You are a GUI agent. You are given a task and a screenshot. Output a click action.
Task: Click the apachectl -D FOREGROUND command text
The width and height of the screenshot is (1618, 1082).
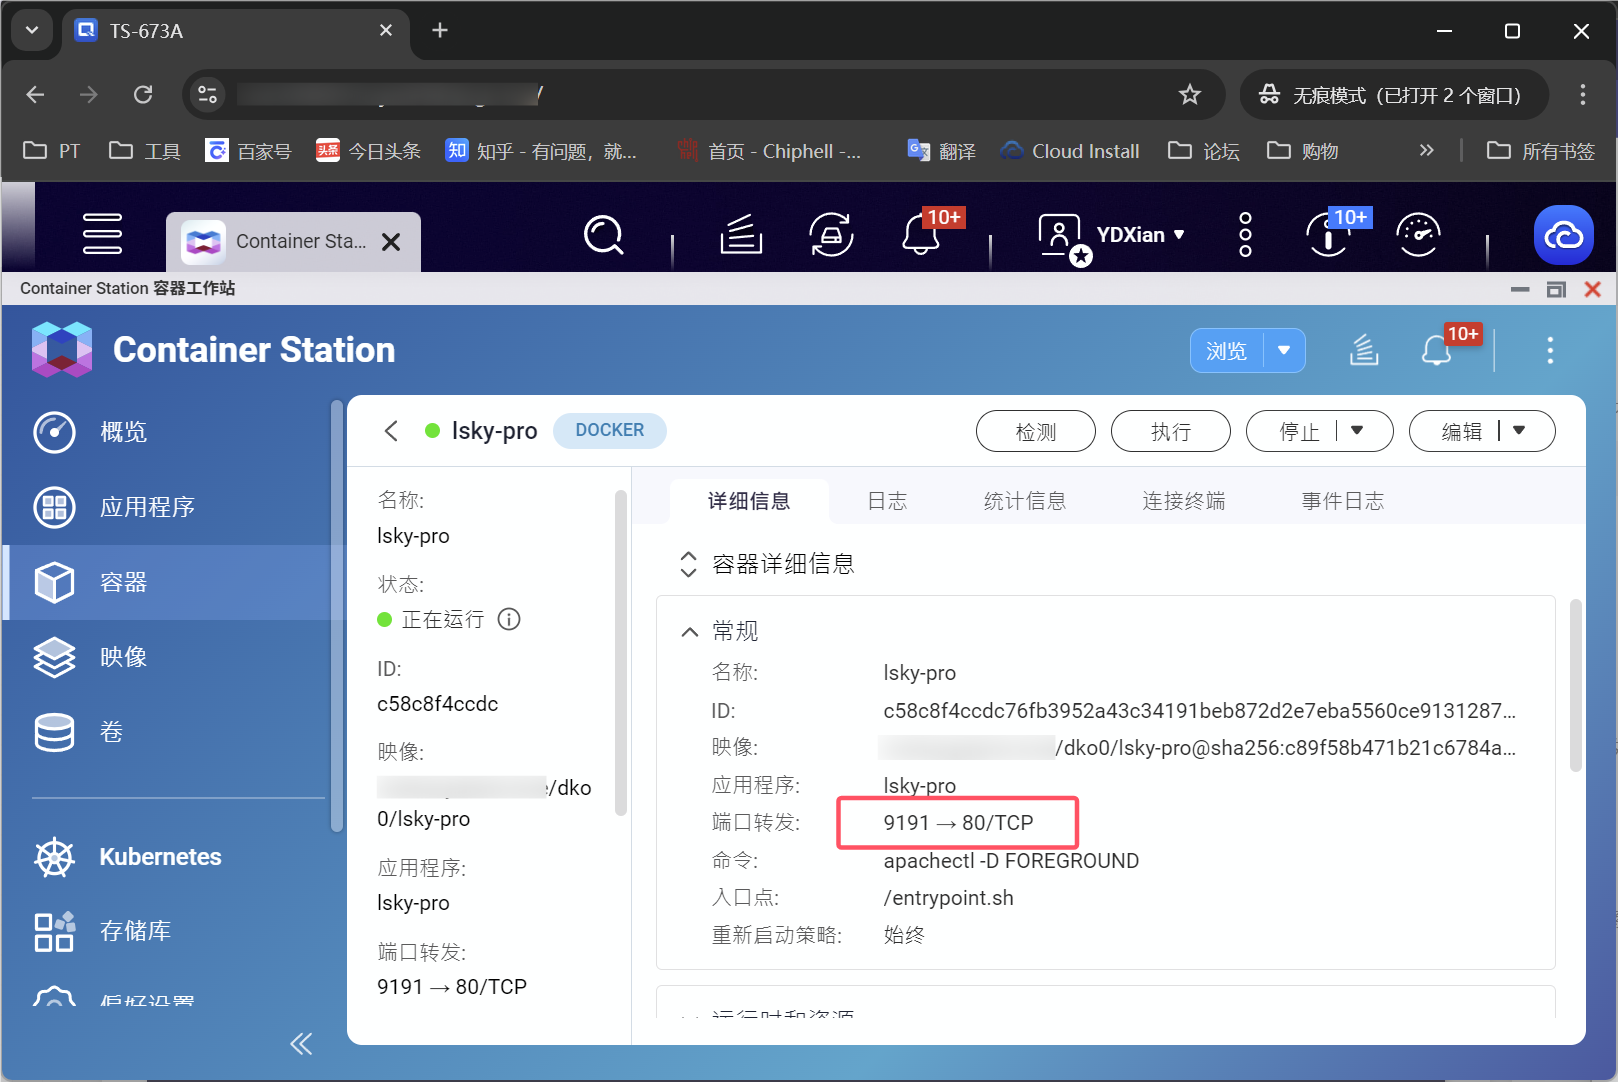1011,861
